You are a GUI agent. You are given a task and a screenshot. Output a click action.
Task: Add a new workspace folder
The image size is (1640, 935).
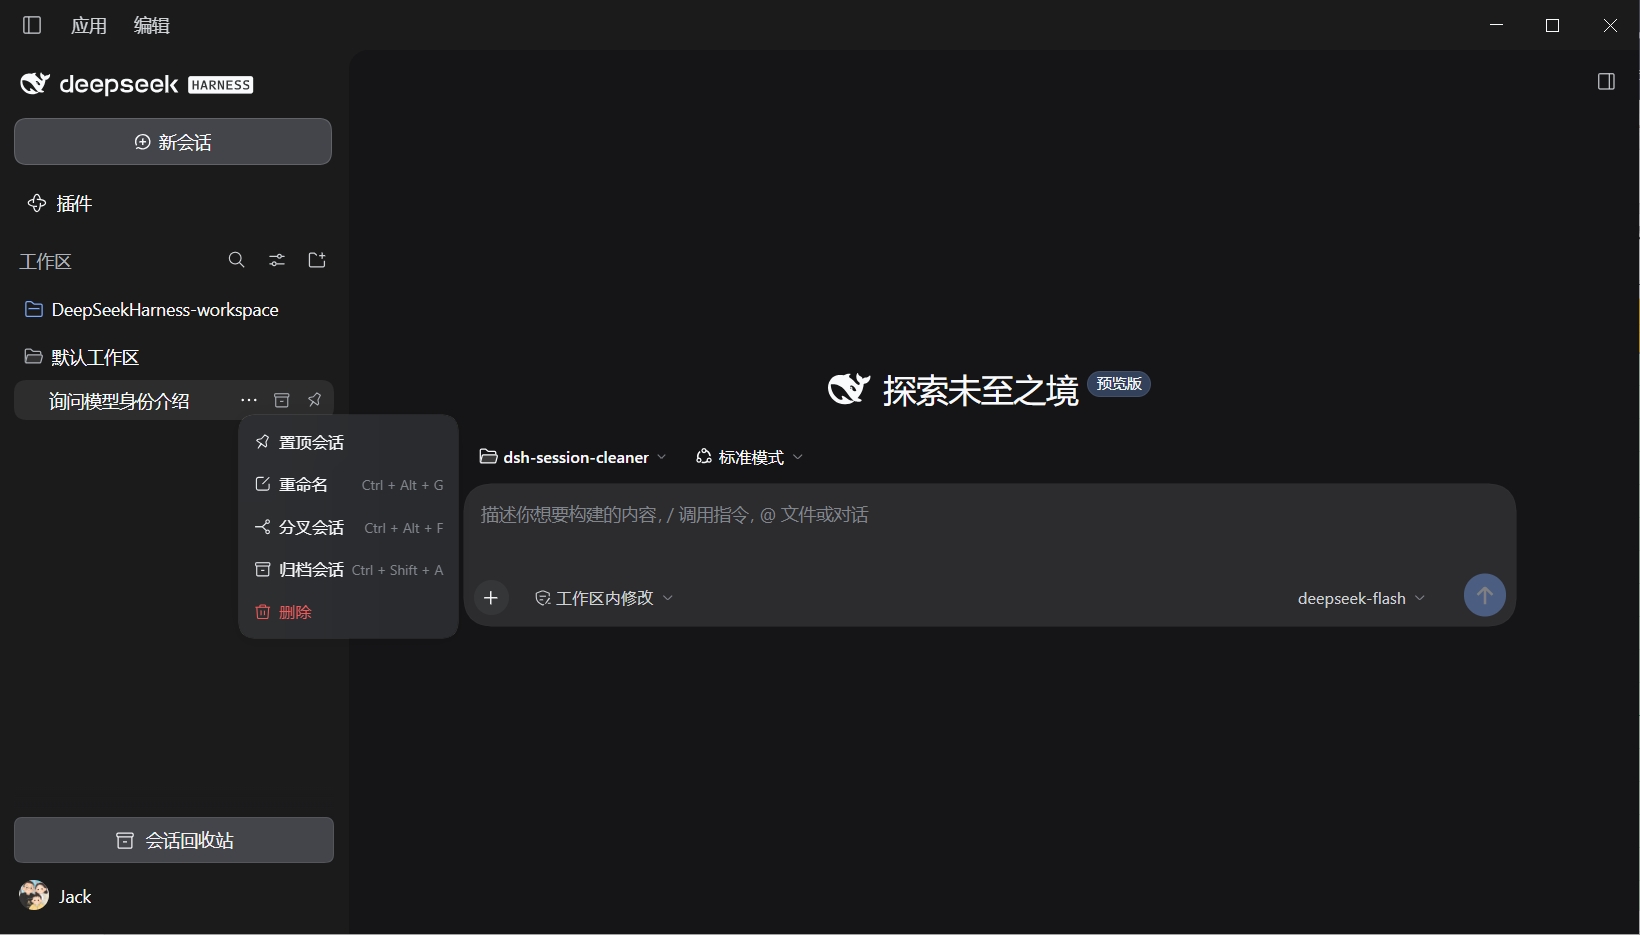[x=317, y=260]
